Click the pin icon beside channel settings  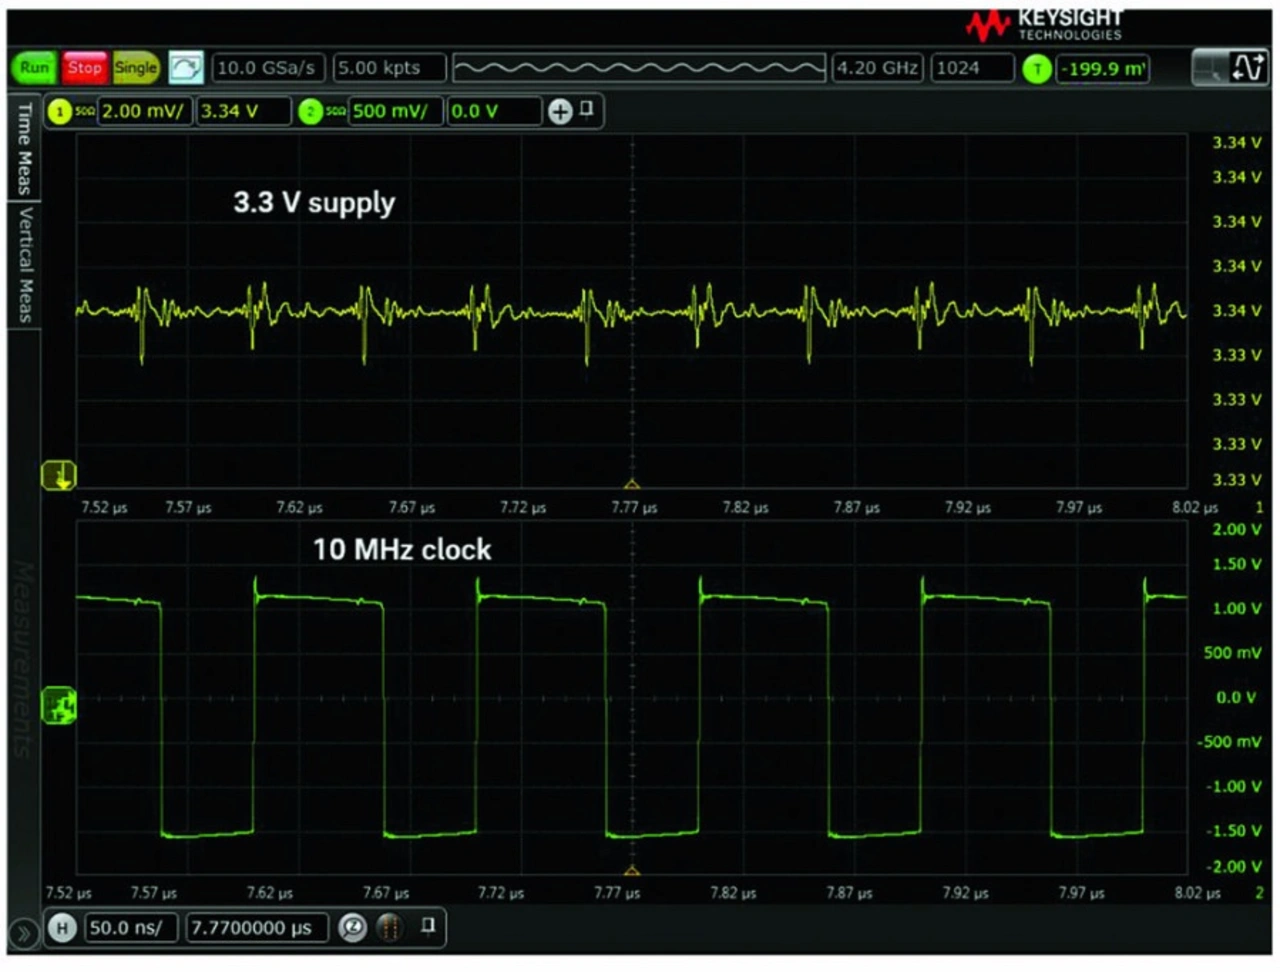point(587,109)
